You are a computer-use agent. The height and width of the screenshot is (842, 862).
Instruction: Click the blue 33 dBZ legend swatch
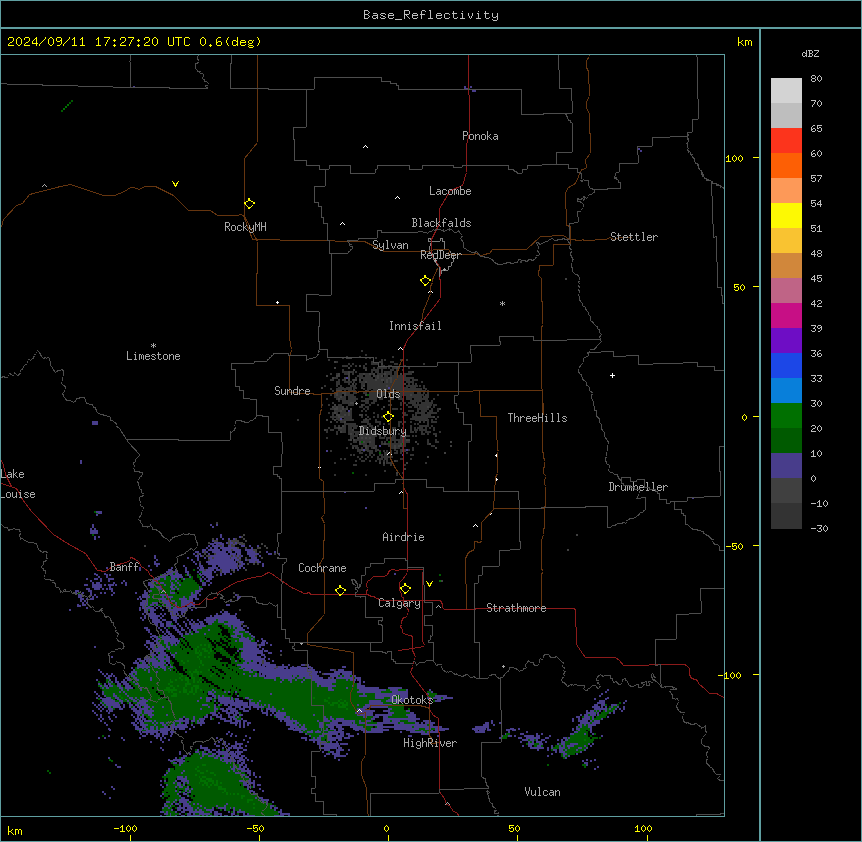click(x=786, y=365)
